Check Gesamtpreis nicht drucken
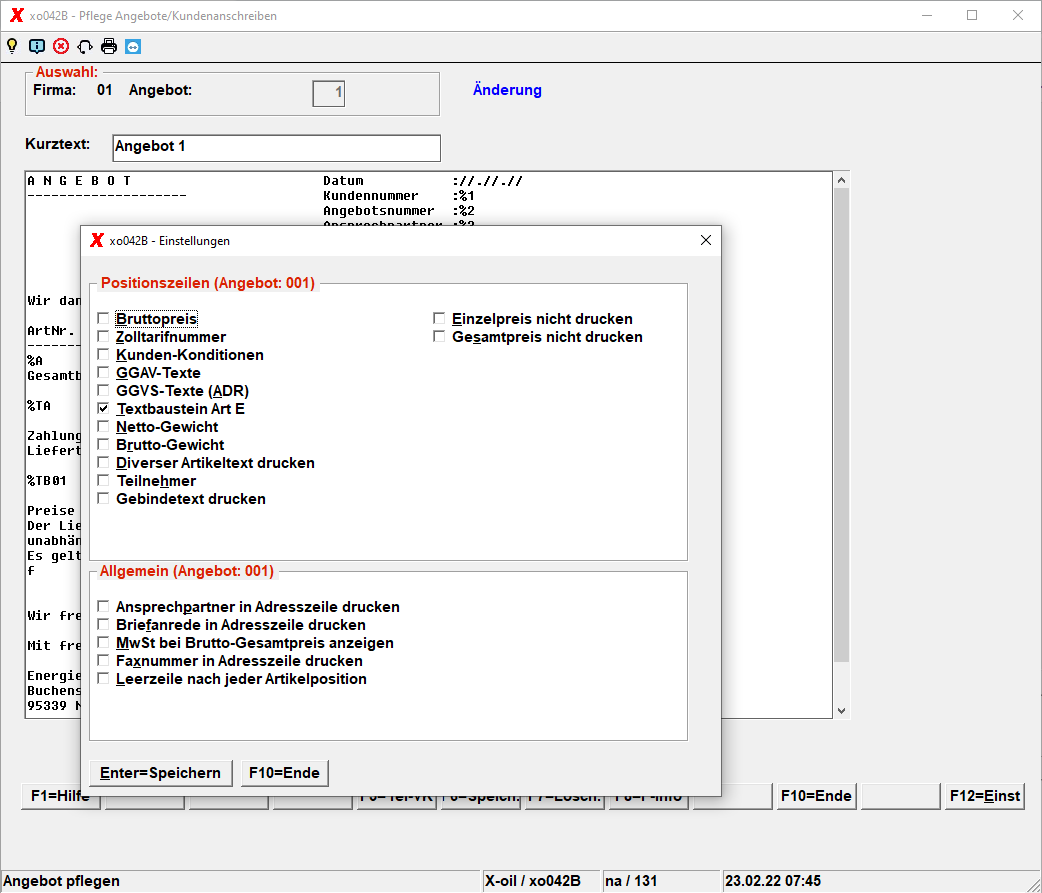Image resolution: width=1042 pixels, height=893 pixels. (x=439, y=337)
